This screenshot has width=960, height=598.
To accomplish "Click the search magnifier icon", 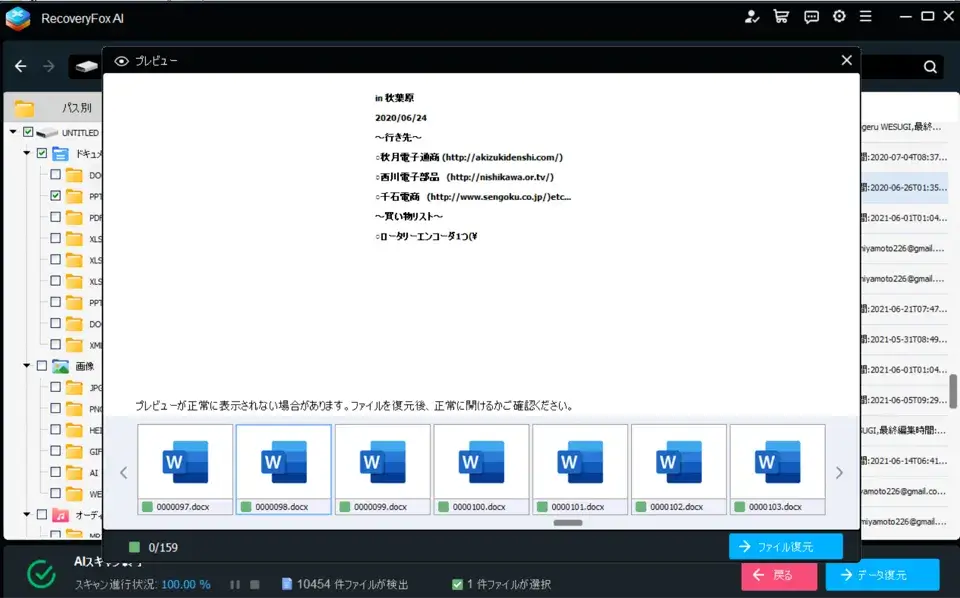I will pos(930,67).
